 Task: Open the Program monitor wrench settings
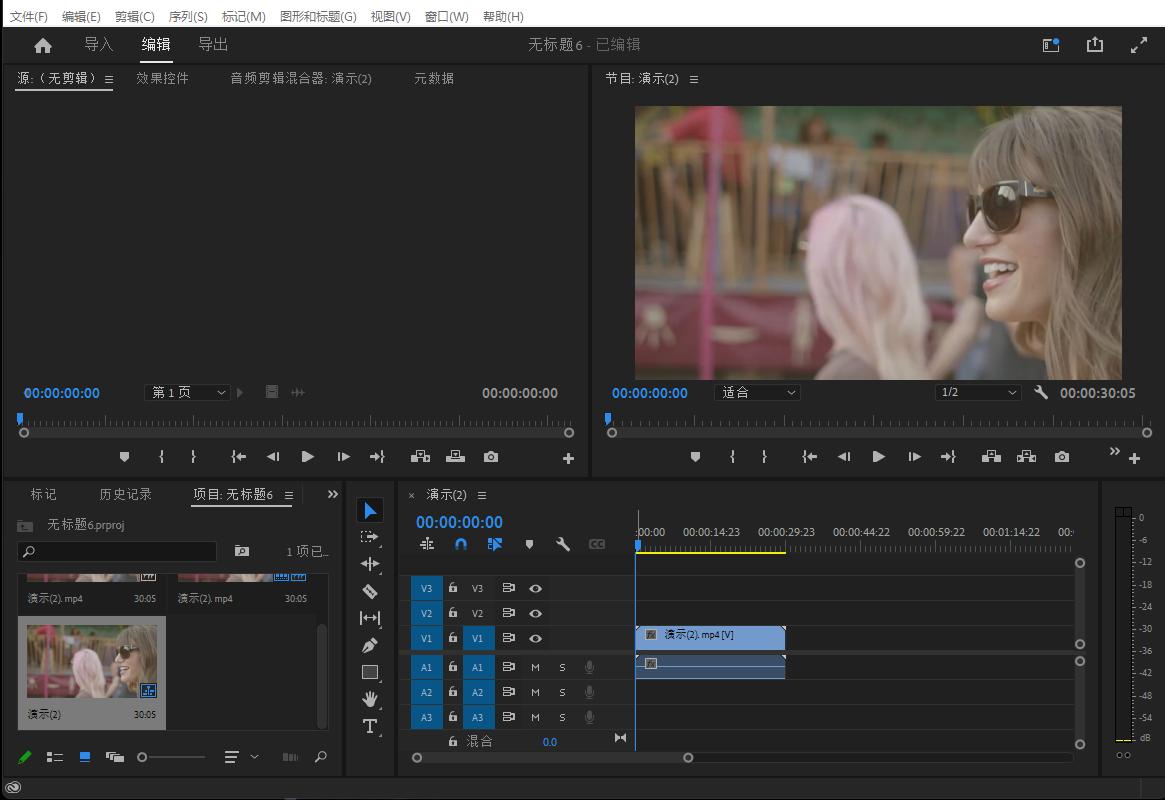point(1041,393)
